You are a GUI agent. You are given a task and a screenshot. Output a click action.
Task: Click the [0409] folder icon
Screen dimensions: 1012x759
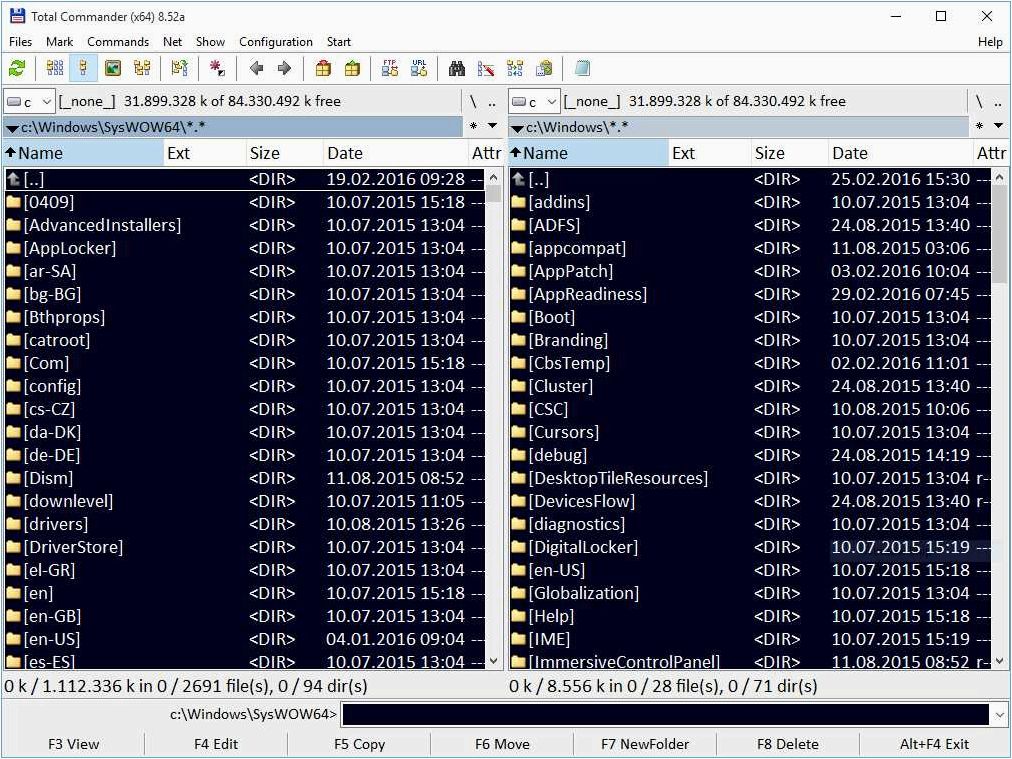(x=14, y=202)
